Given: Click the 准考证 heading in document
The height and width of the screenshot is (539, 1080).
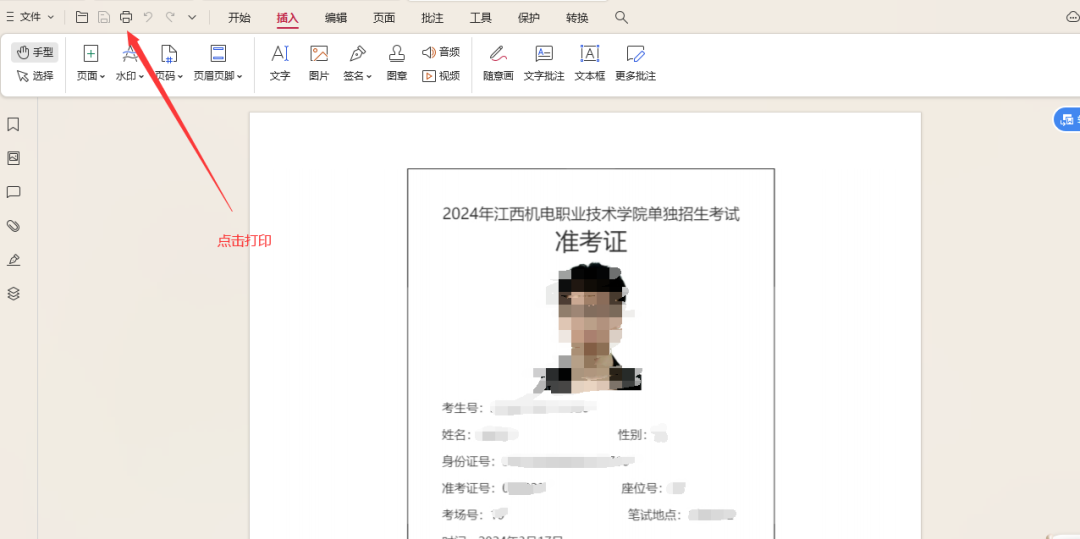Looking at the screenshot, I should point(591,242).
